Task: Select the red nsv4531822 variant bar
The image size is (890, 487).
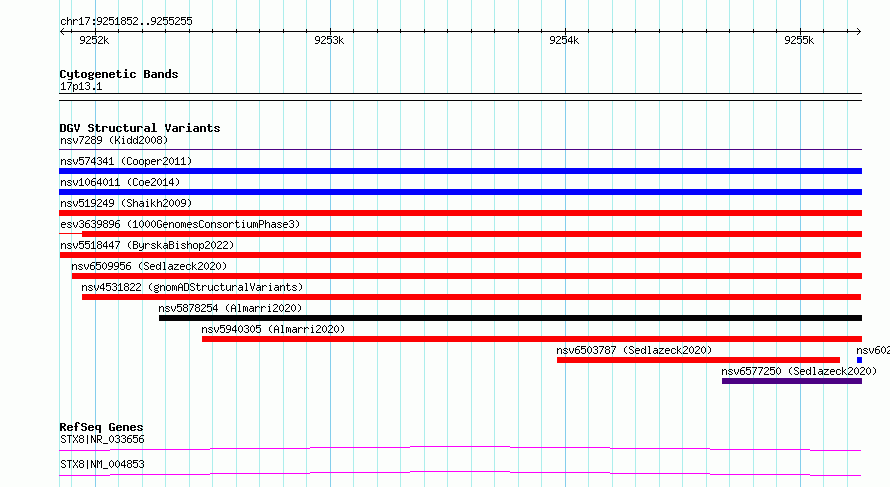Action: pos(471,297)
